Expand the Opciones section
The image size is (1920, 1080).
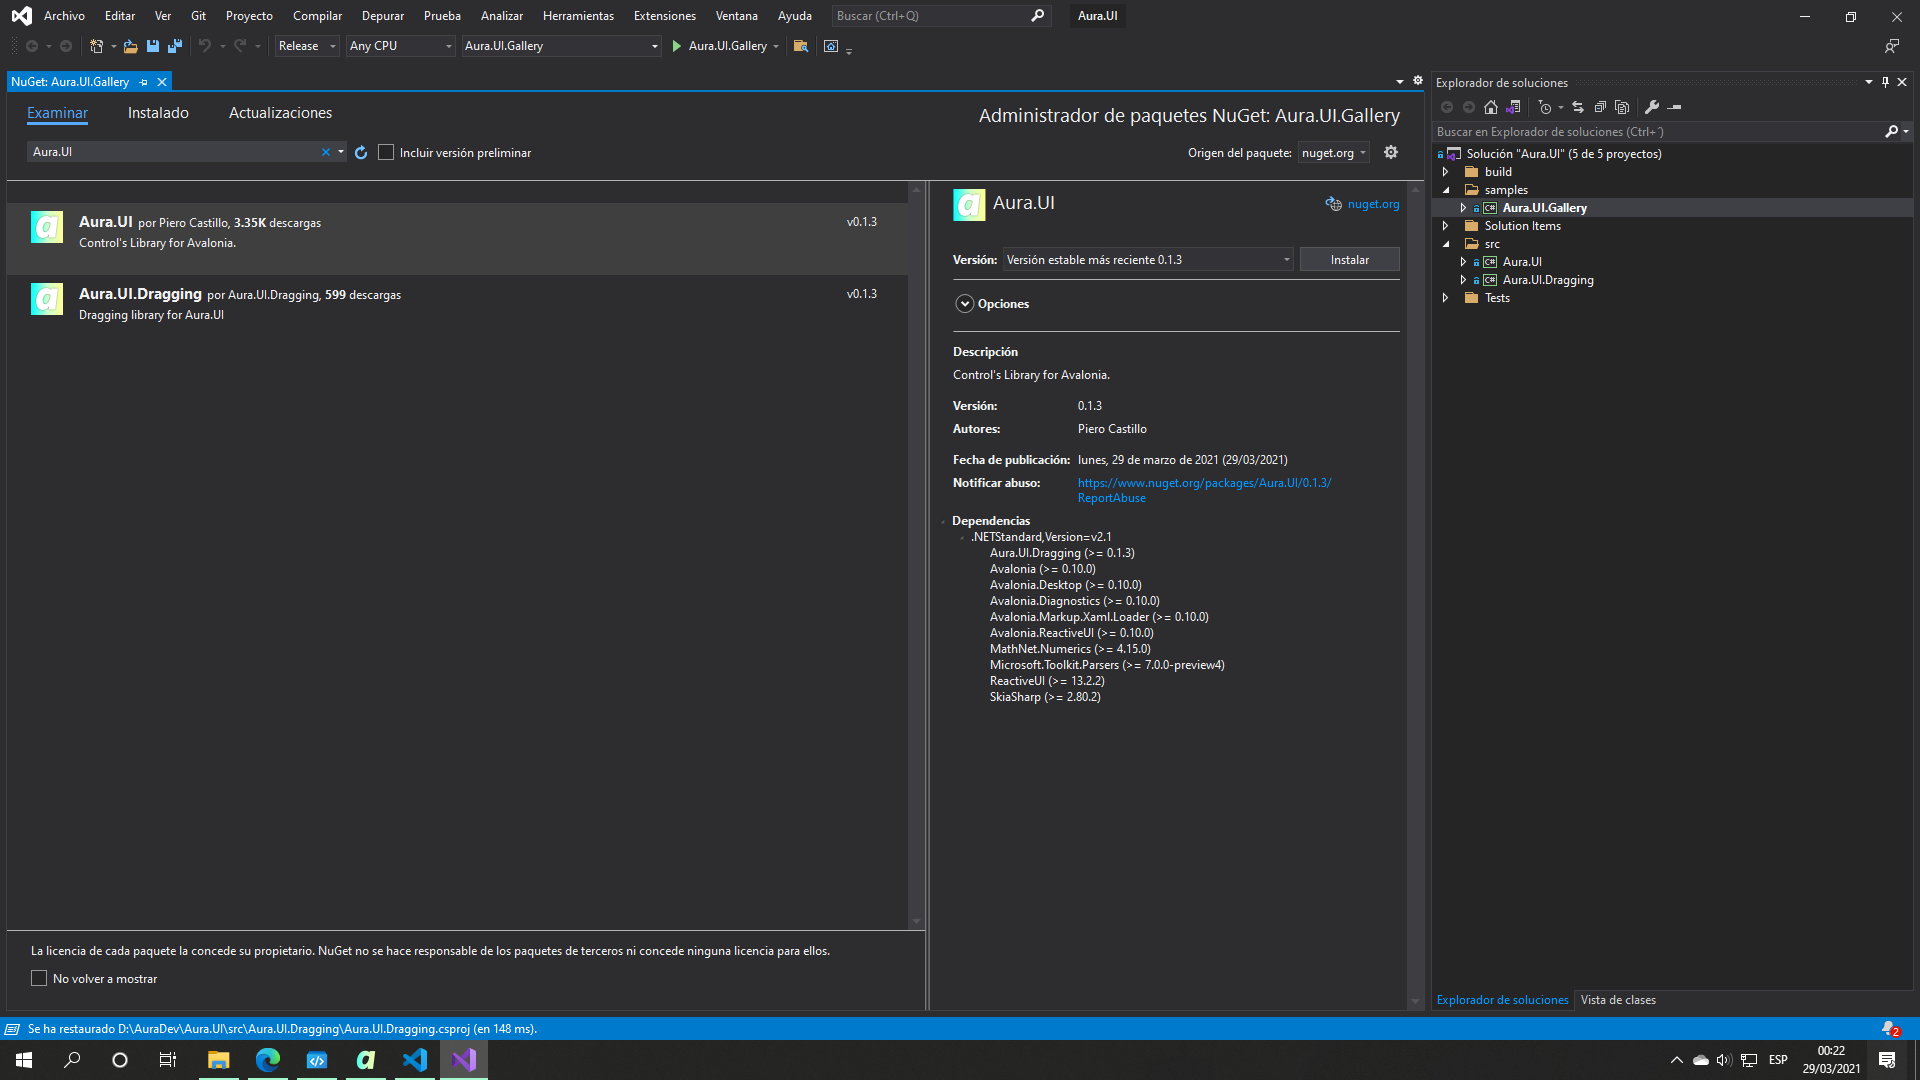click(965, 304)
